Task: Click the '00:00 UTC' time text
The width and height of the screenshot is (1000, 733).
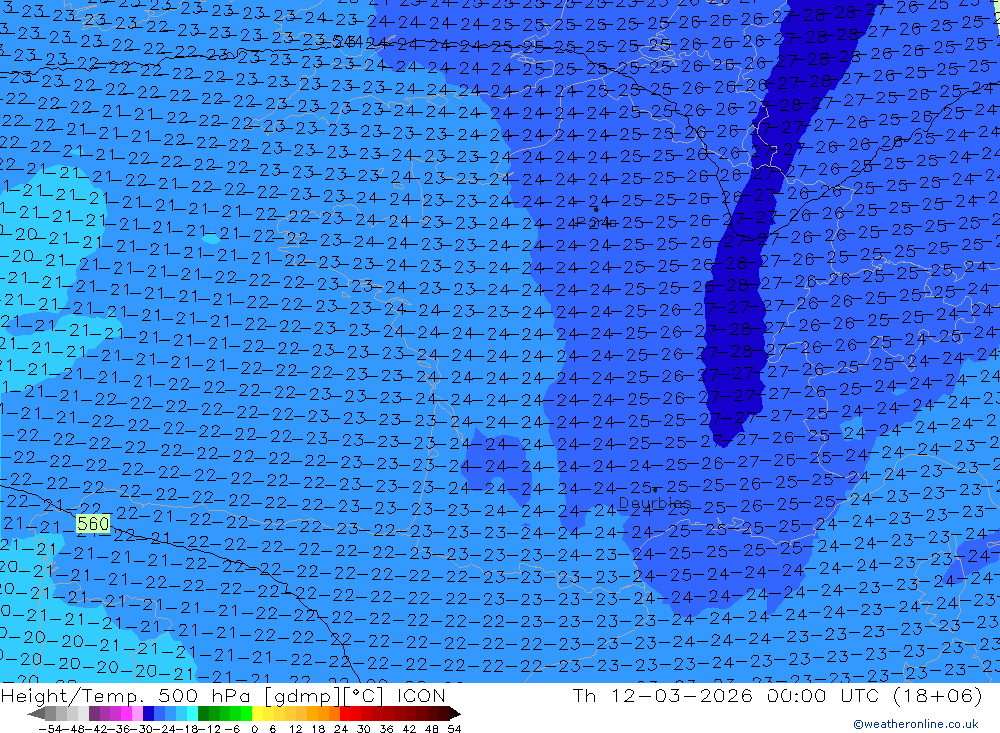Action: (x=823, y=695)
